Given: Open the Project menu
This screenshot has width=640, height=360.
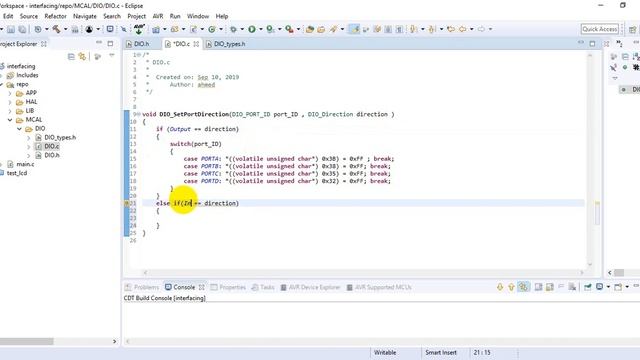Looking at the screenshot, I should click(136, 16).
